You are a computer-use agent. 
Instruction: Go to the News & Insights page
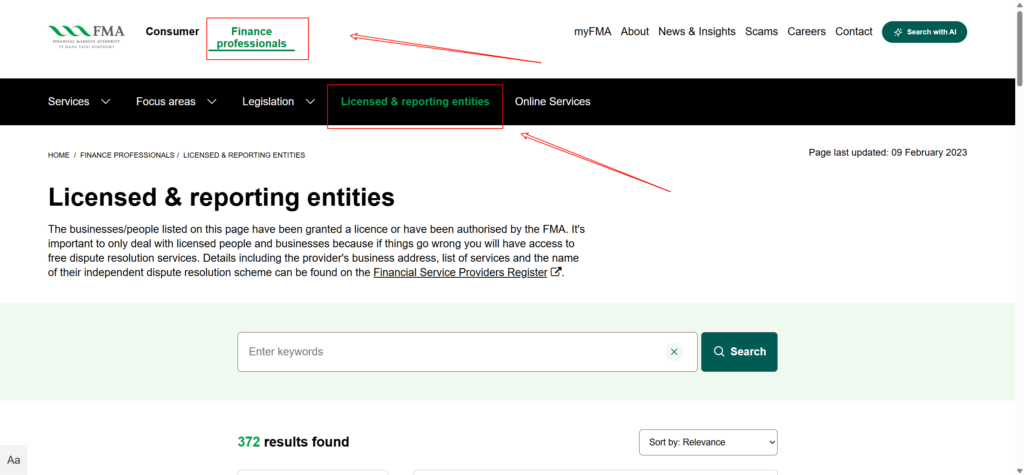[x=696, y=32]
